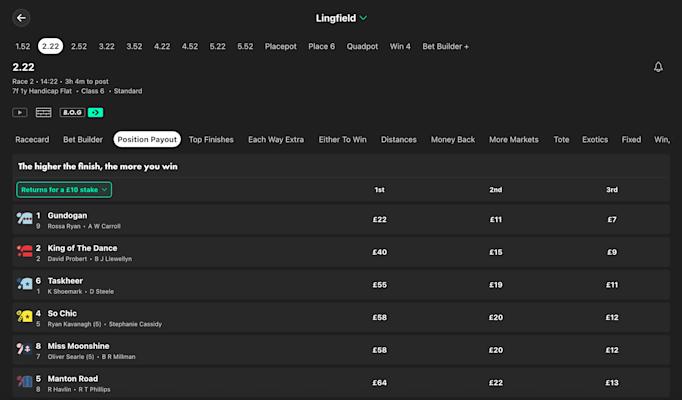This screenshot has height=400, width=682.
Task: Switch to the Either To Win tab
Action: pyautogui.click(x=342, y=140)
